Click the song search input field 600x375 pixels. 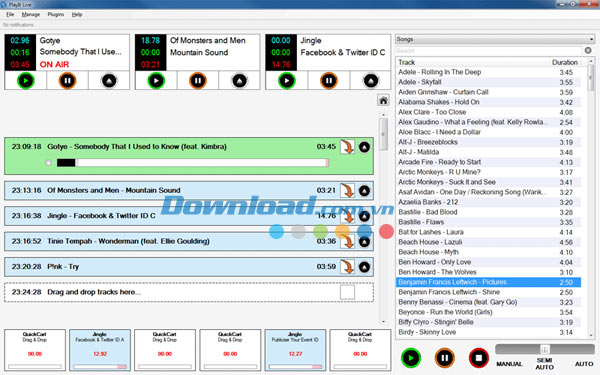pyautogui.click(x=489, y=51)
